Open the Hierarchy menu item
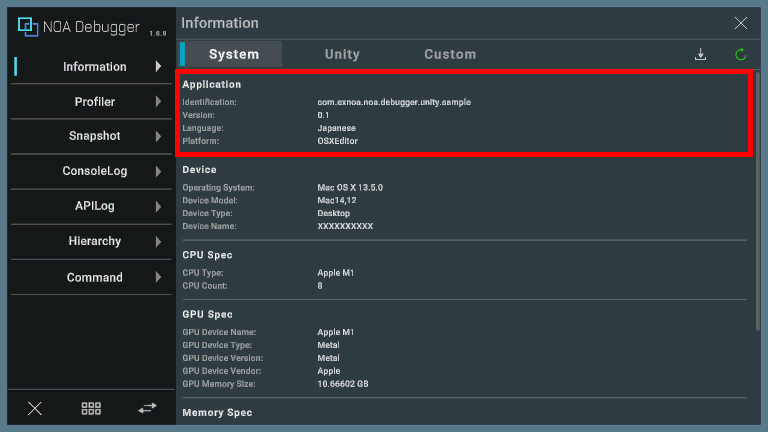Screen dimensions: 768x432 [91, 241]
